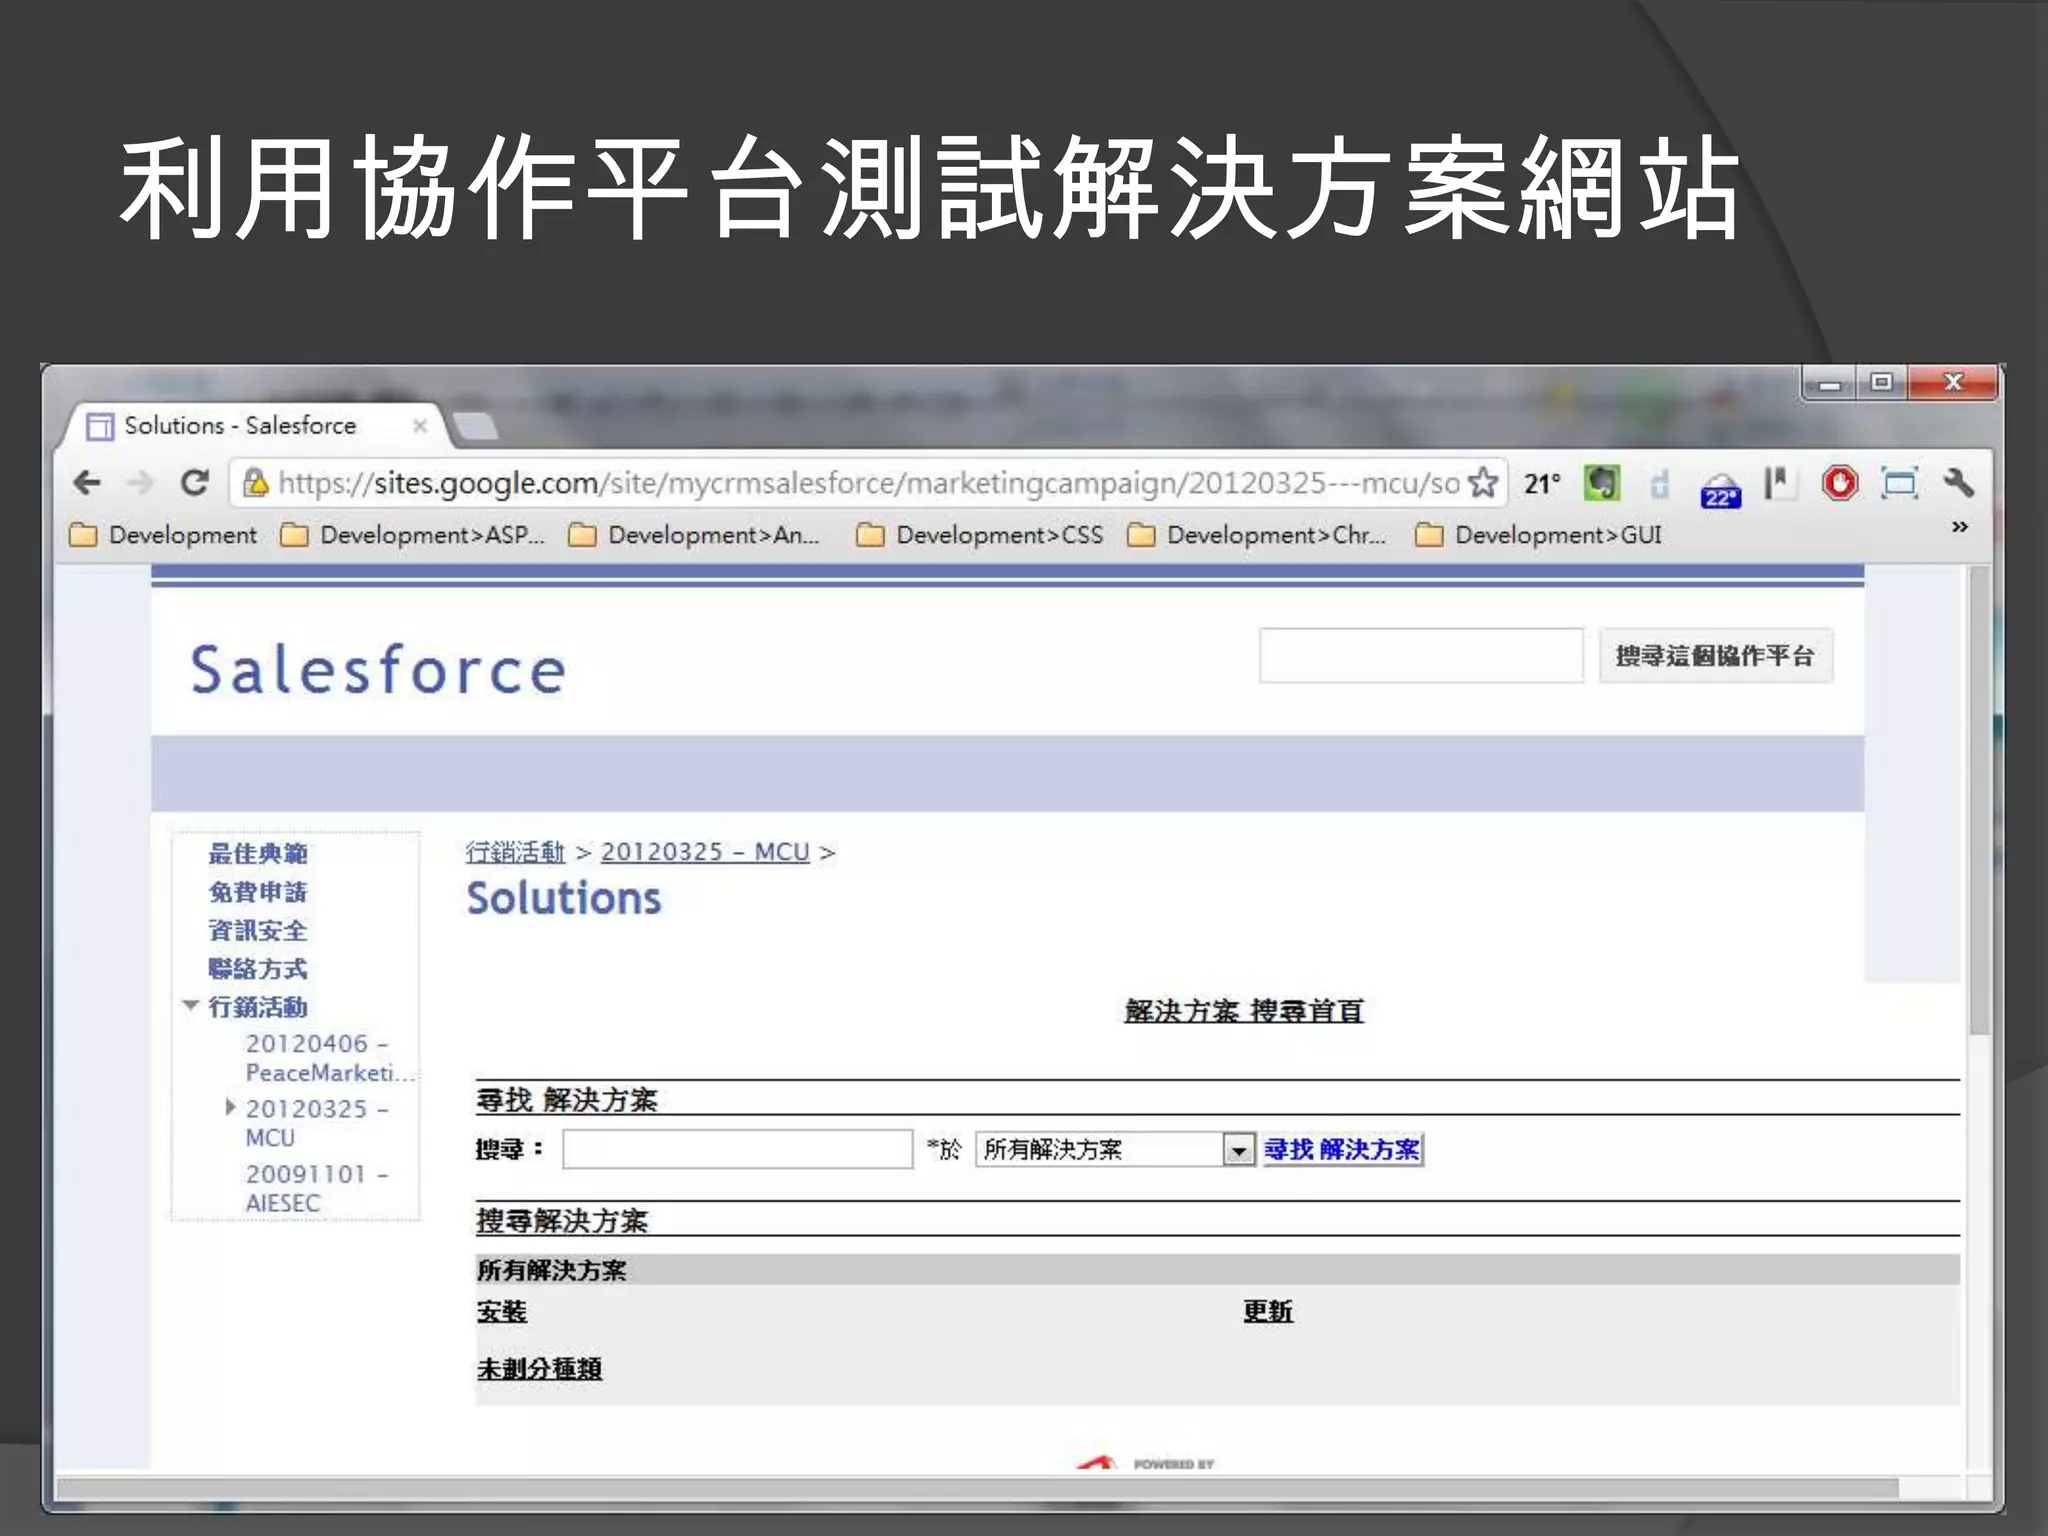
Task: Open 行銷活動 sidebar link
Action: 258,1007
